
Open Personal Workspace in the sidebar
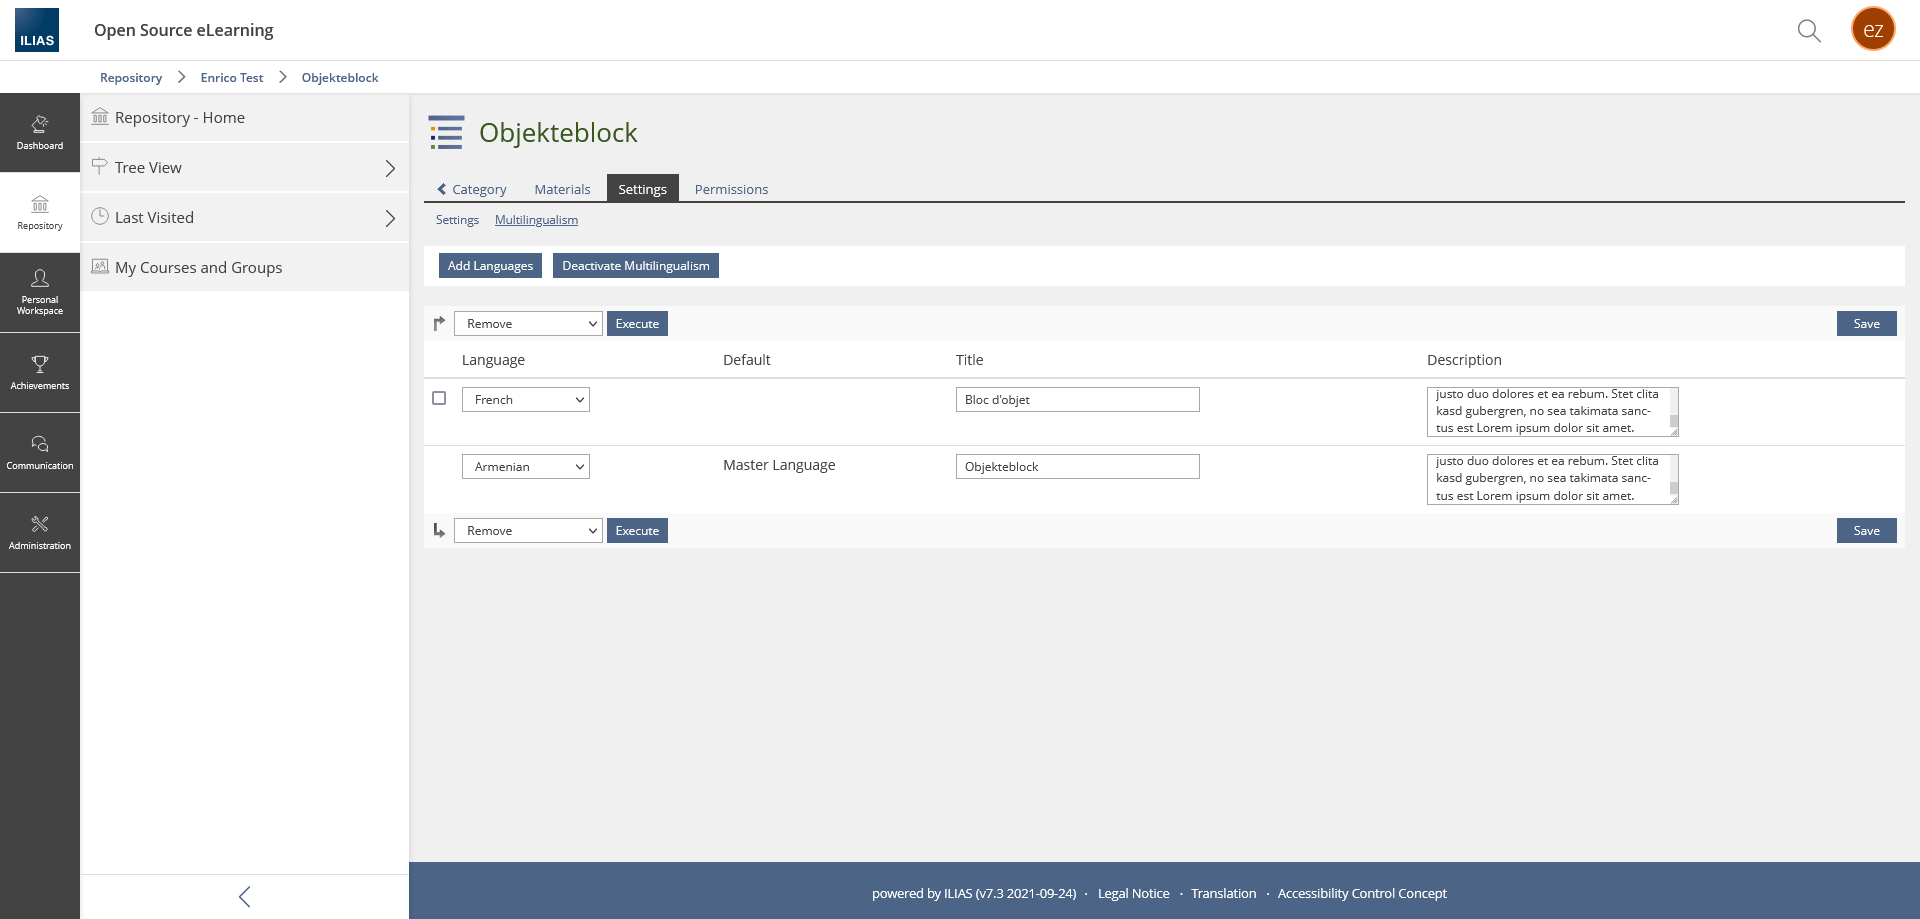click(40, 292)
